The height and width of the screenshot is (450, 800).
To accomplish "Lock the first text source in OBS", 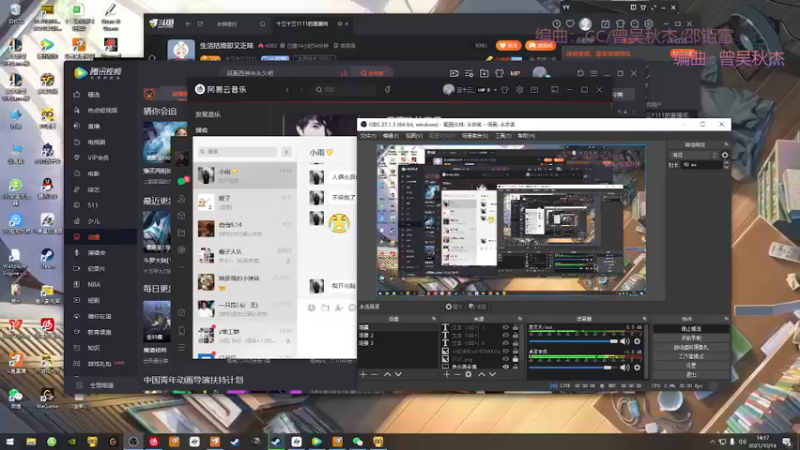I will (515, 328).
